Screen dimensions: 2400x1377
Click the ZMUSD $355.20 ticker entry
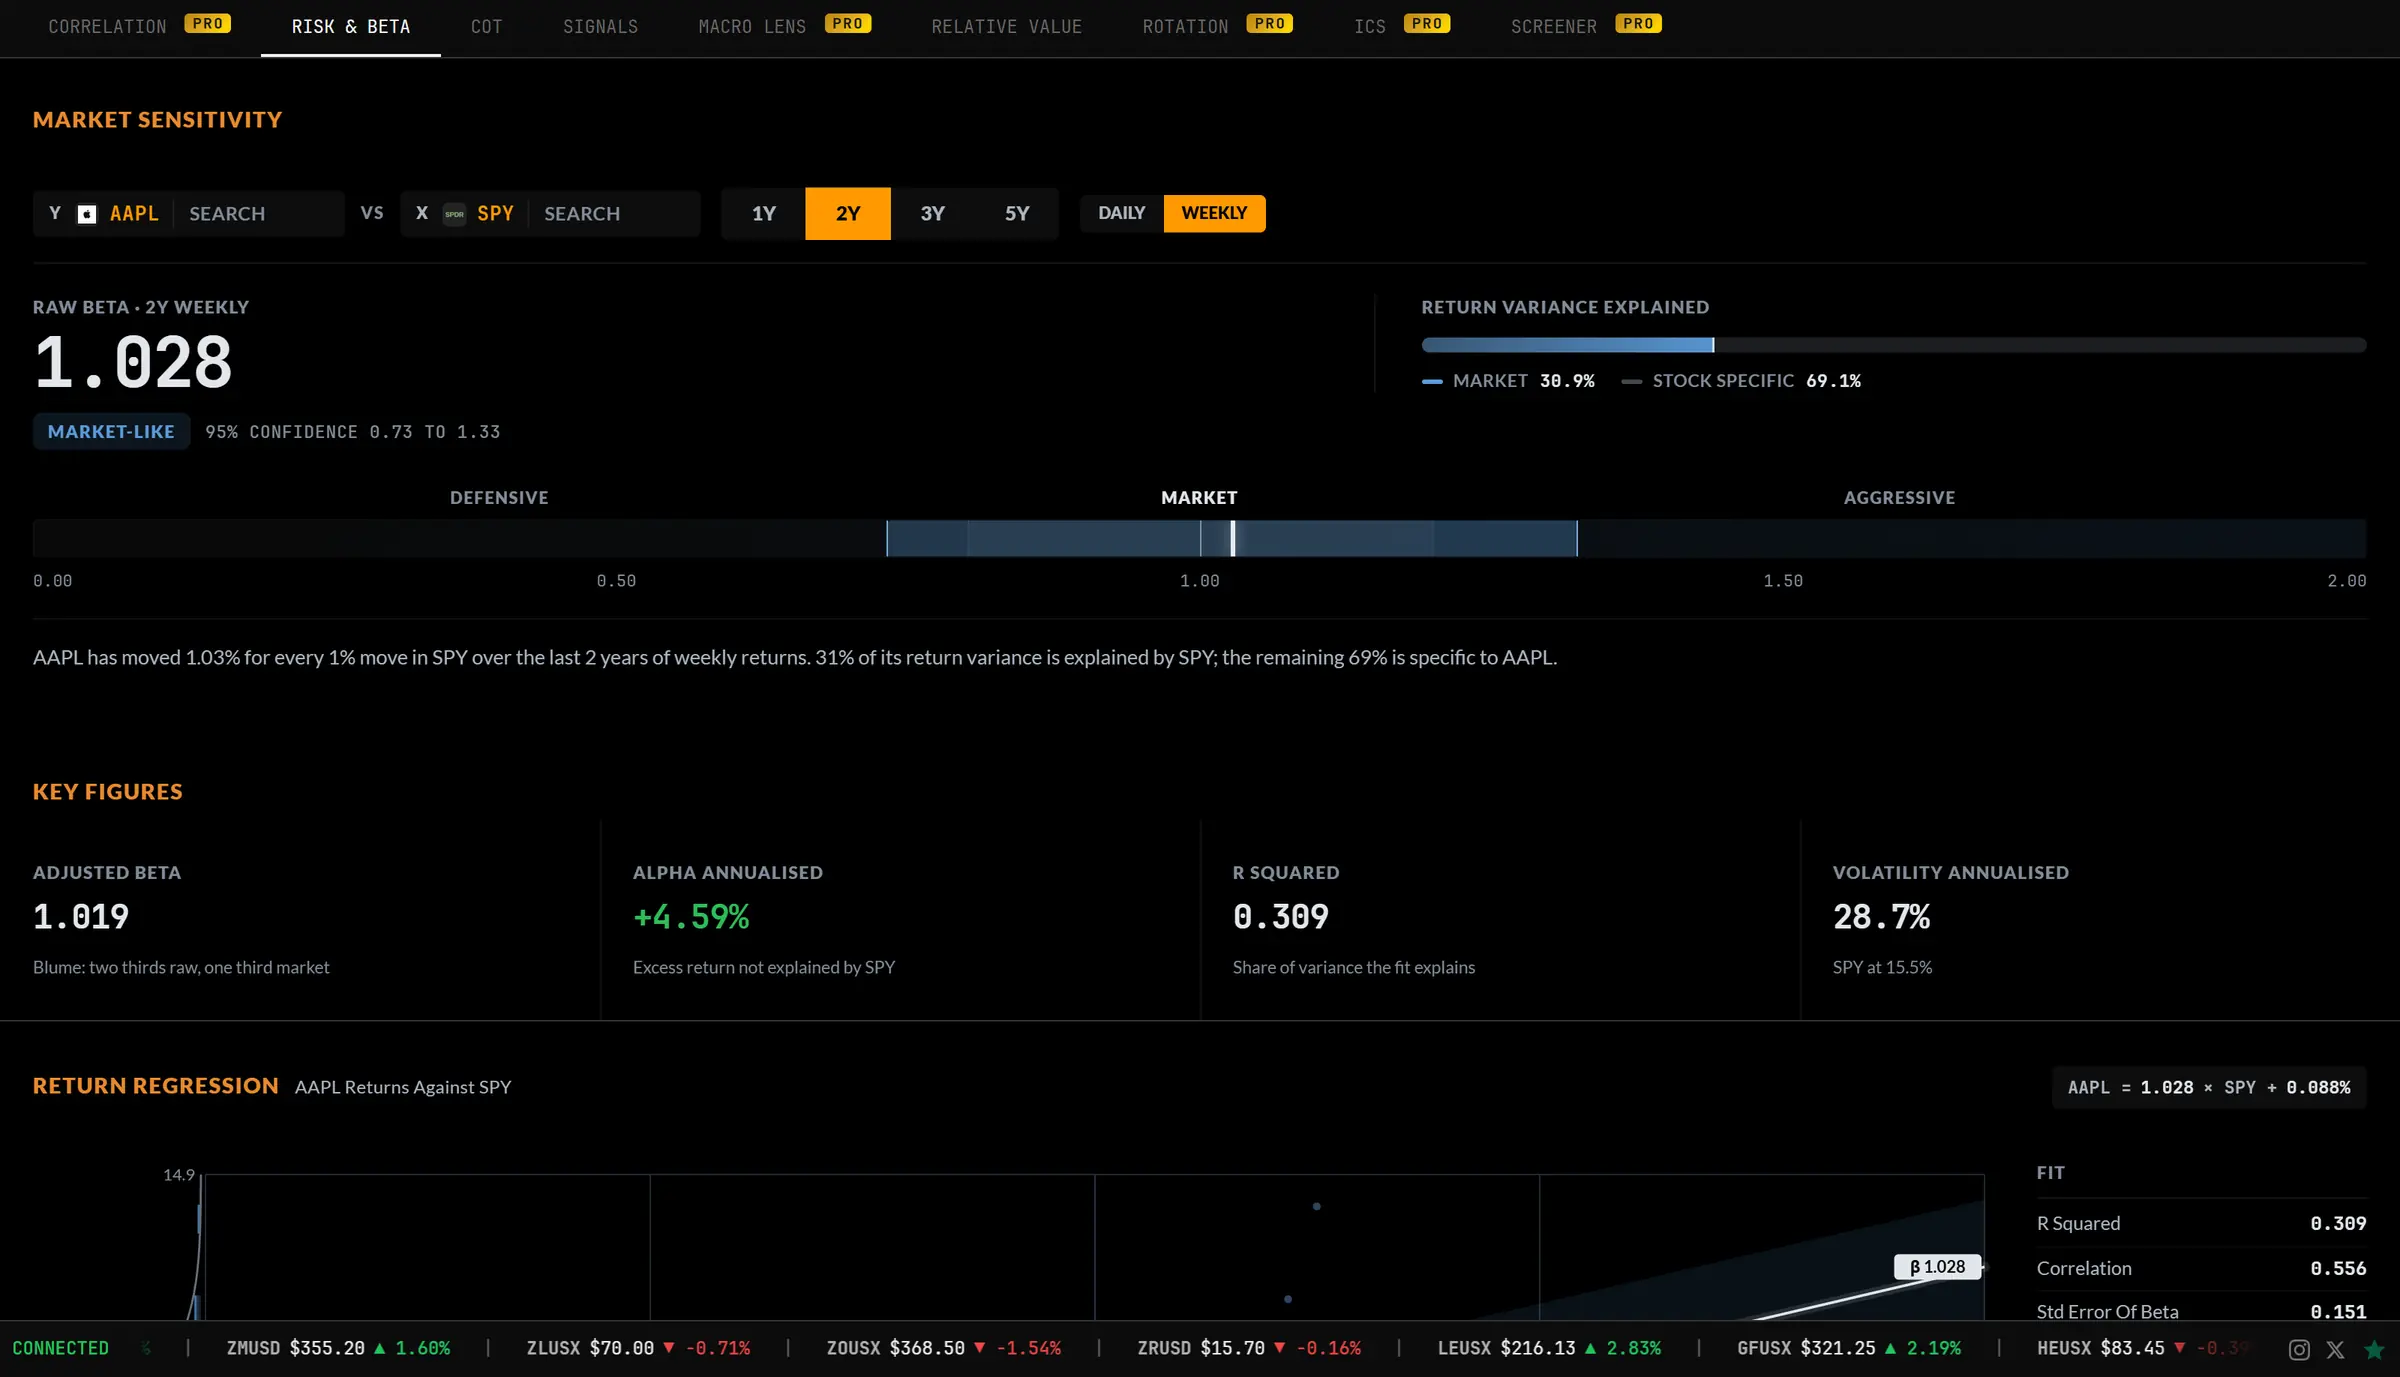[338, 1349]
